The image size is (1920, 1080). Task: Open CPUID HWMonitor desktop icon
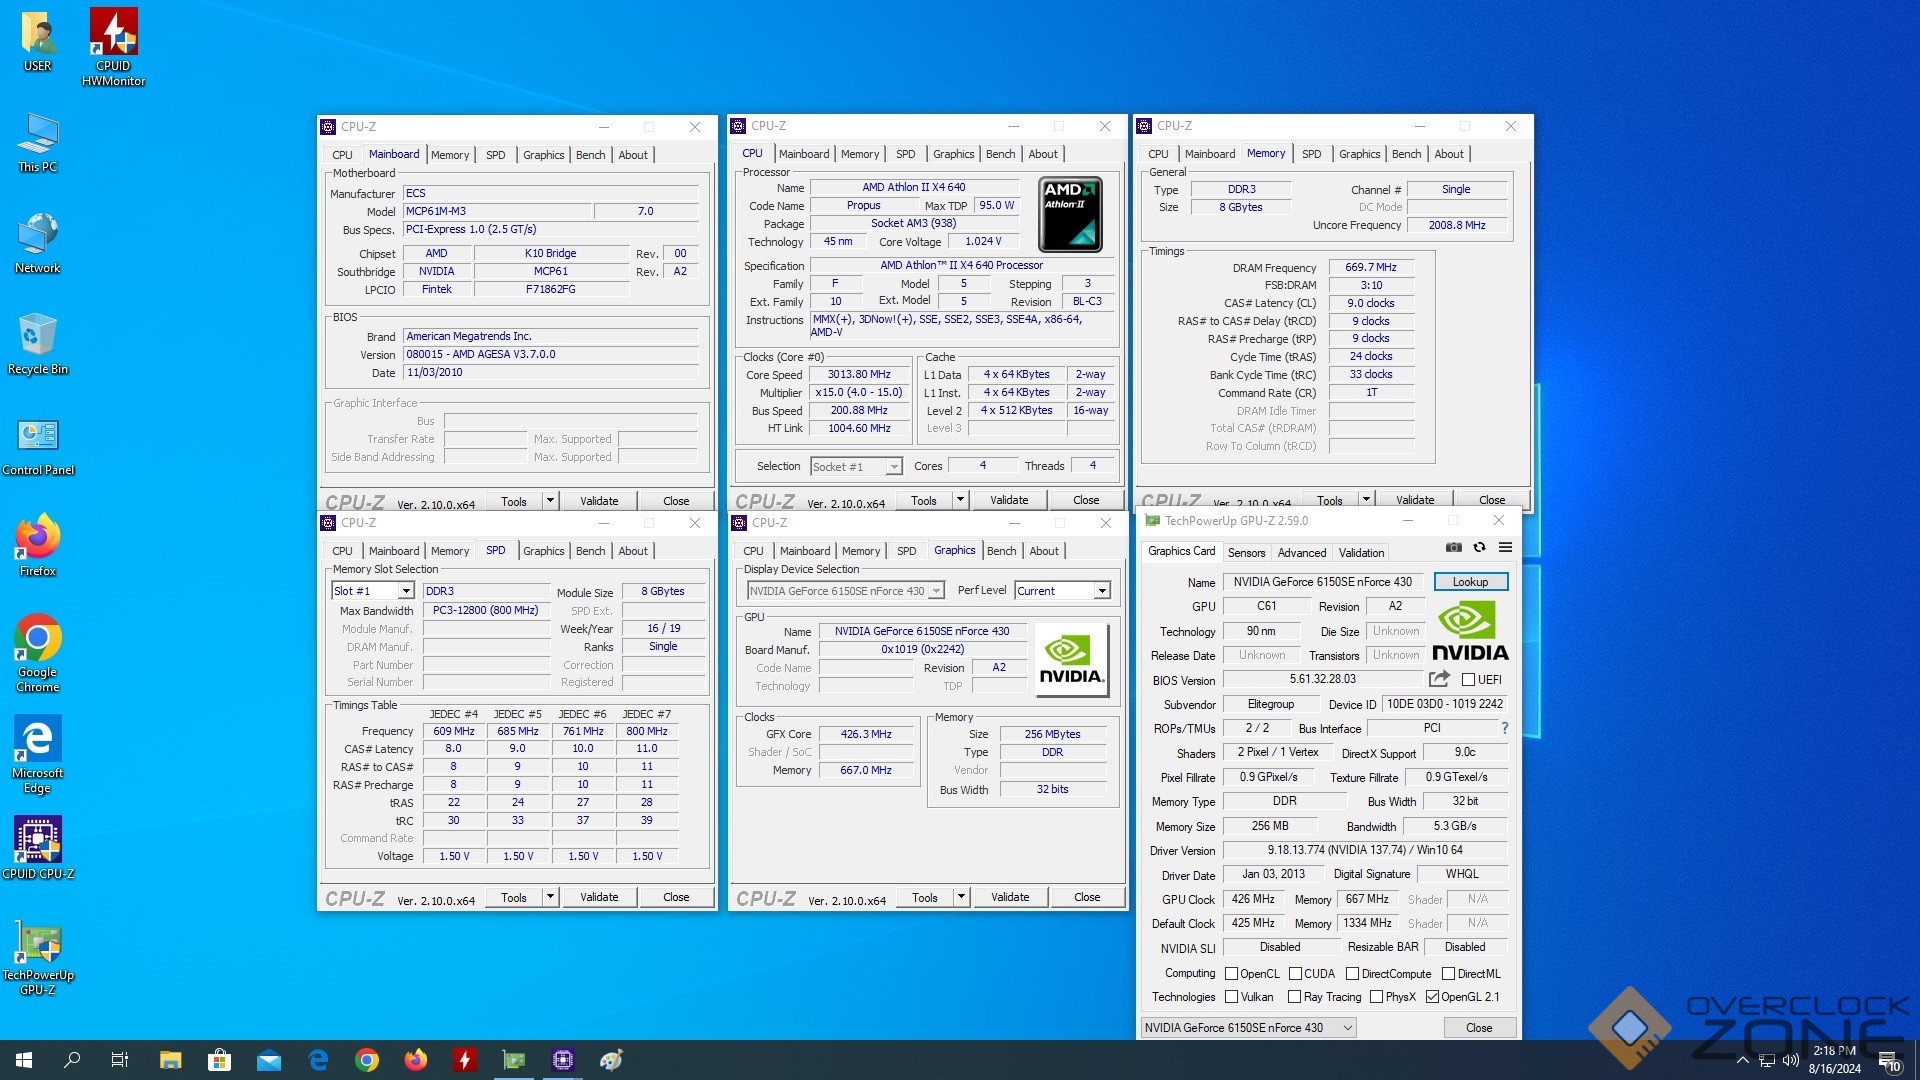tap(113, 47)
